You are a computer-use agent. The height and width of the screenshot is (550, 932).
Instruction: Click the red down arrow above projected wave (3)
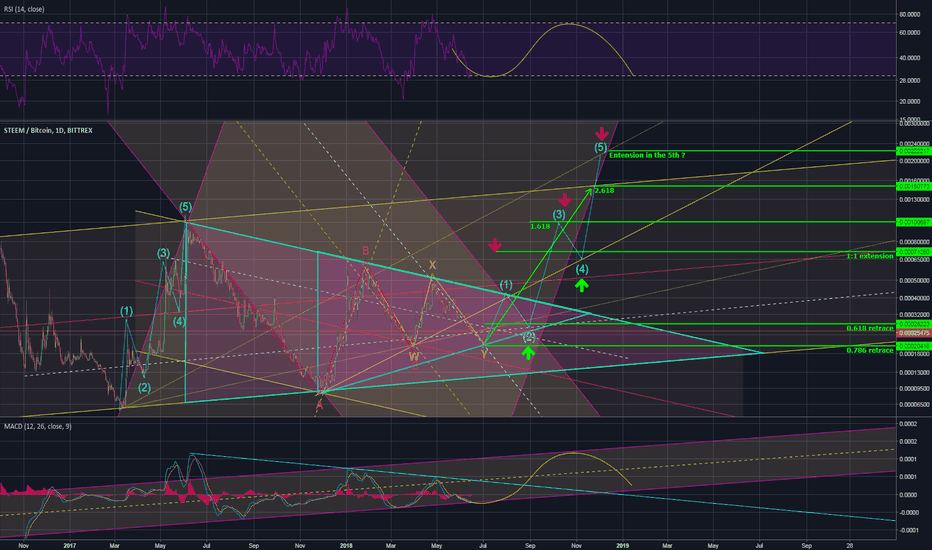tap(565, 200)
